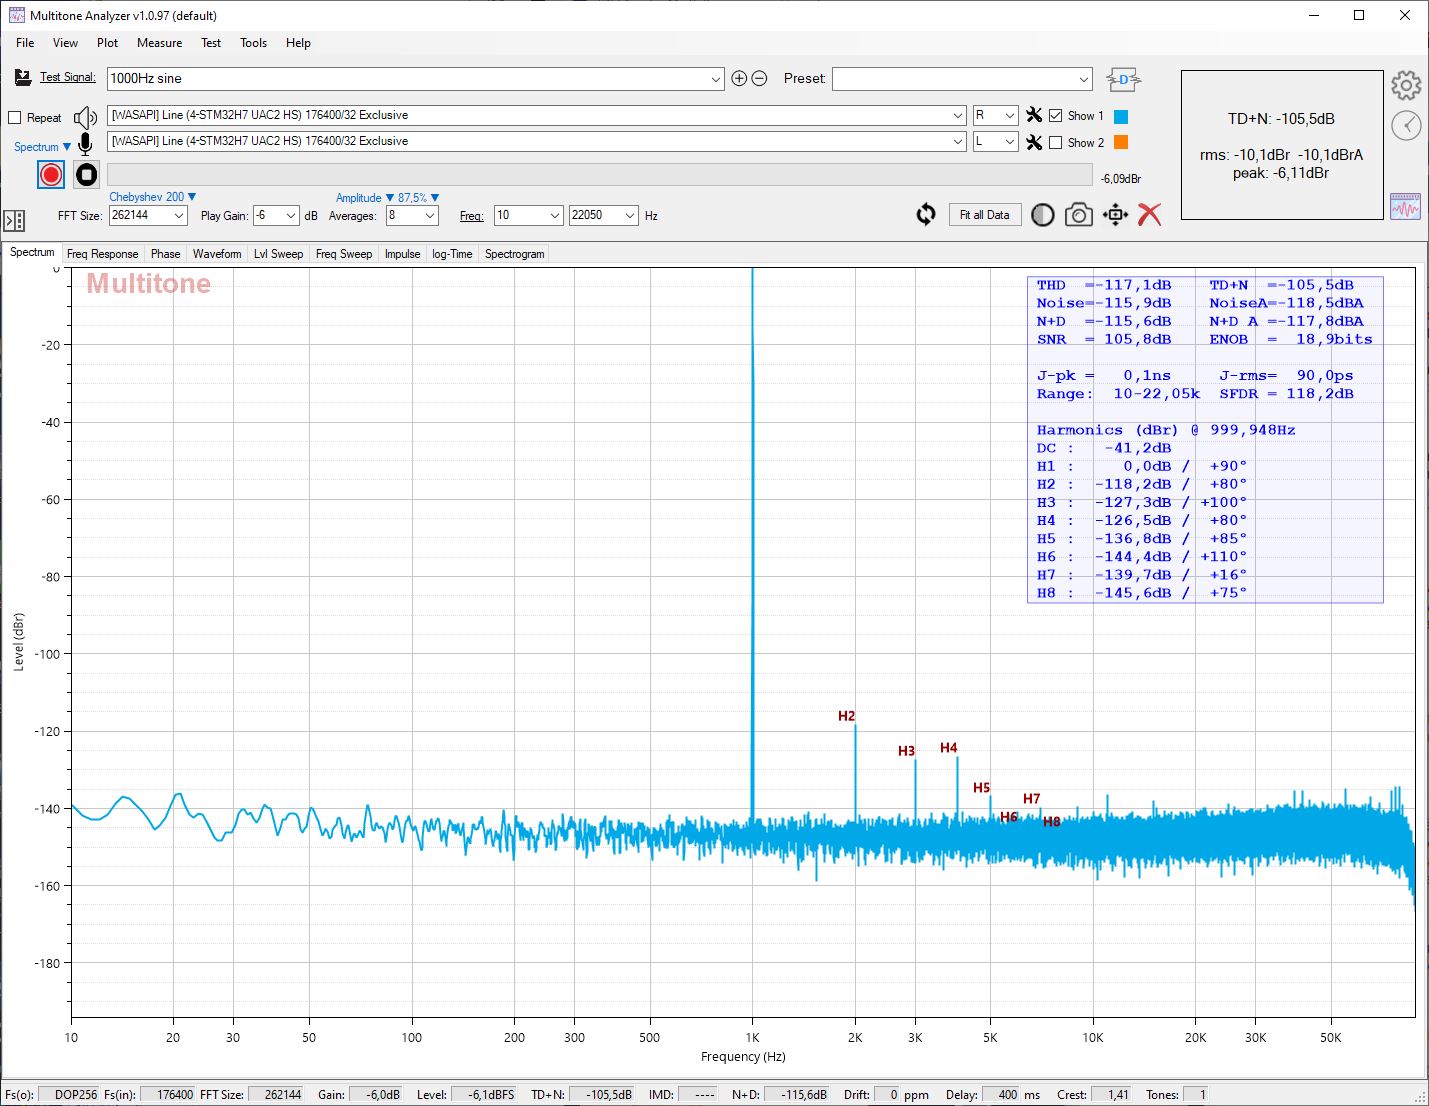Switch to the Lvl Sweep tab
This screenshot has width=1429, height=1106.
(x=278, y=254)
